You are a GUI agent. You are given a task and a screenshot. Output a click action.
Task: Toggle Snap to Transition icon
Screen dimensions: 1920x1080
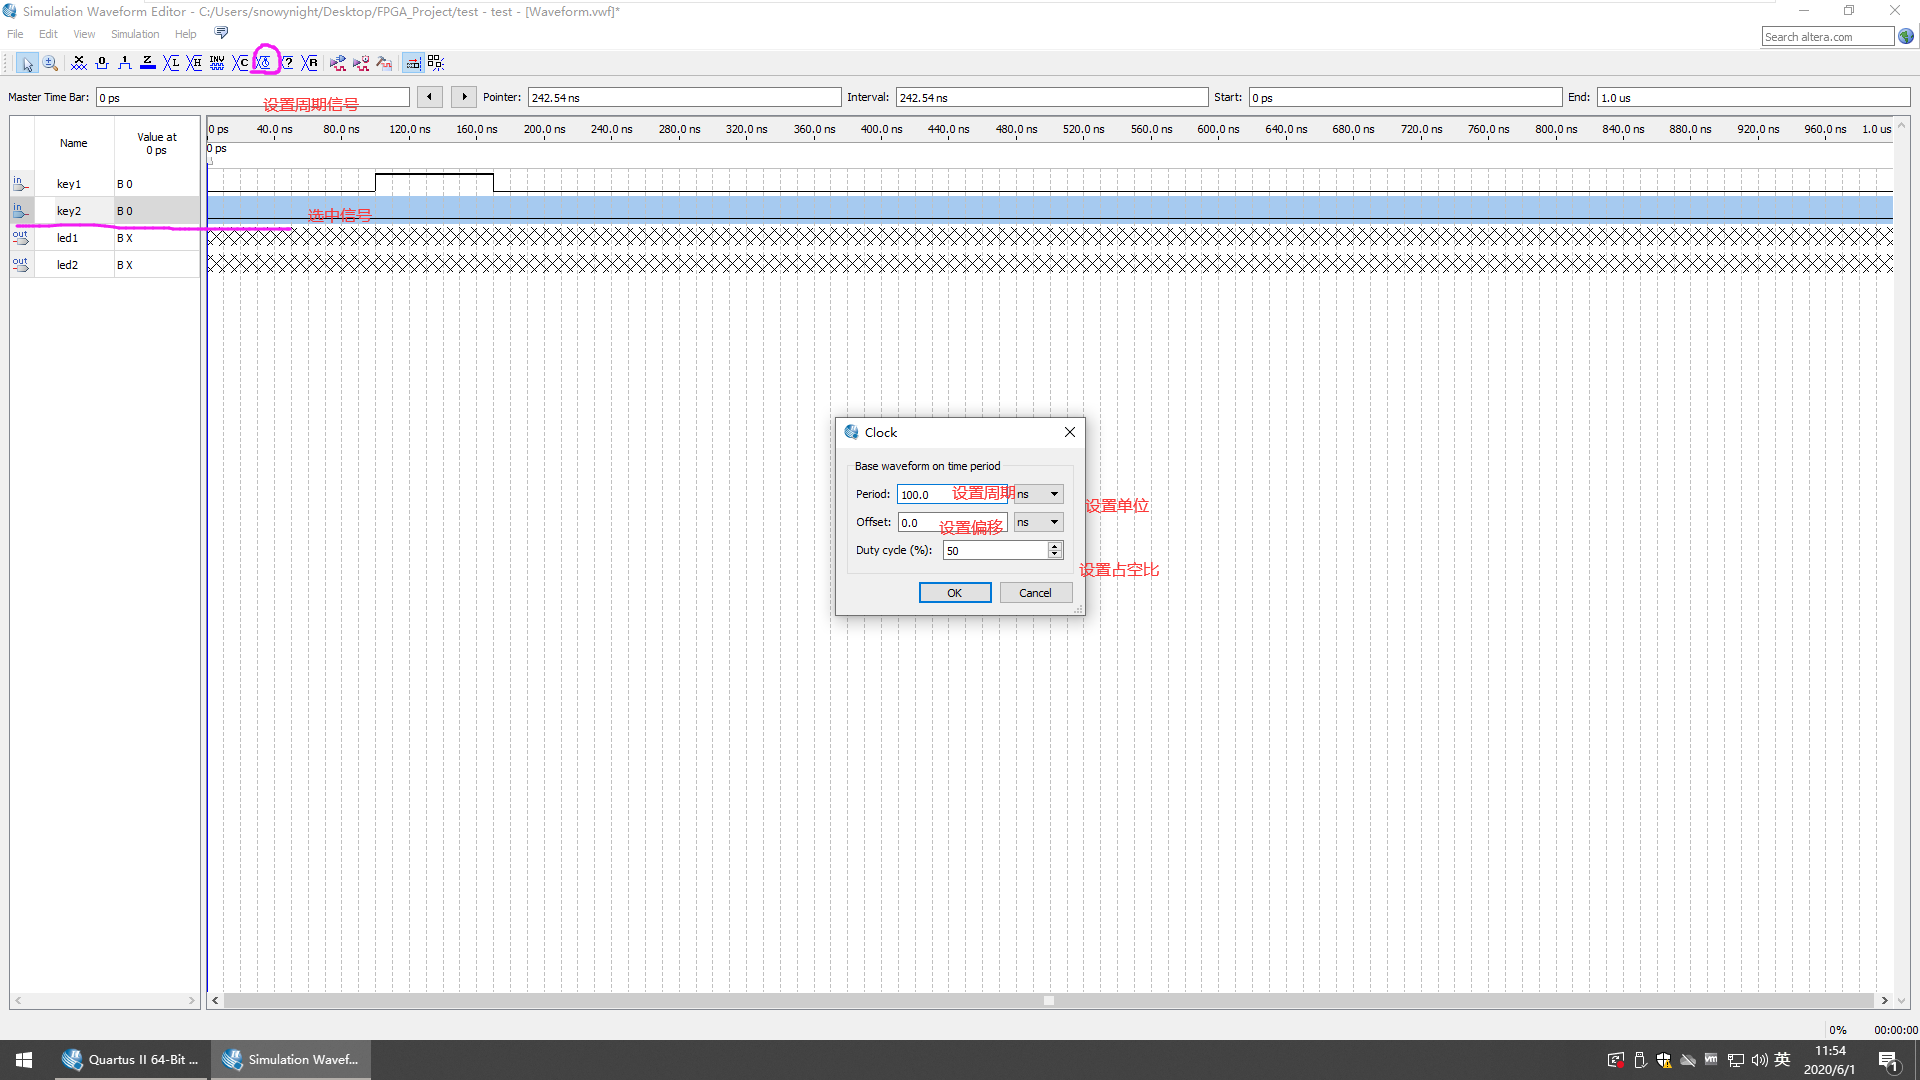(x=436, y=63)
